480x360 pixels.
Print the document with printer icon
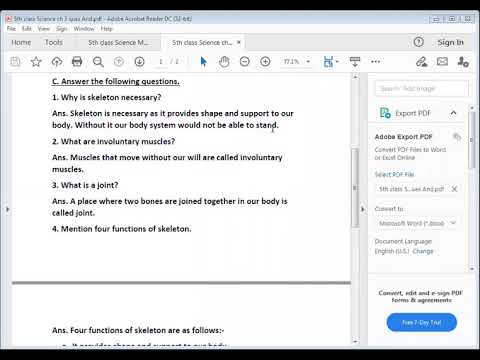[x=77, y=62]
